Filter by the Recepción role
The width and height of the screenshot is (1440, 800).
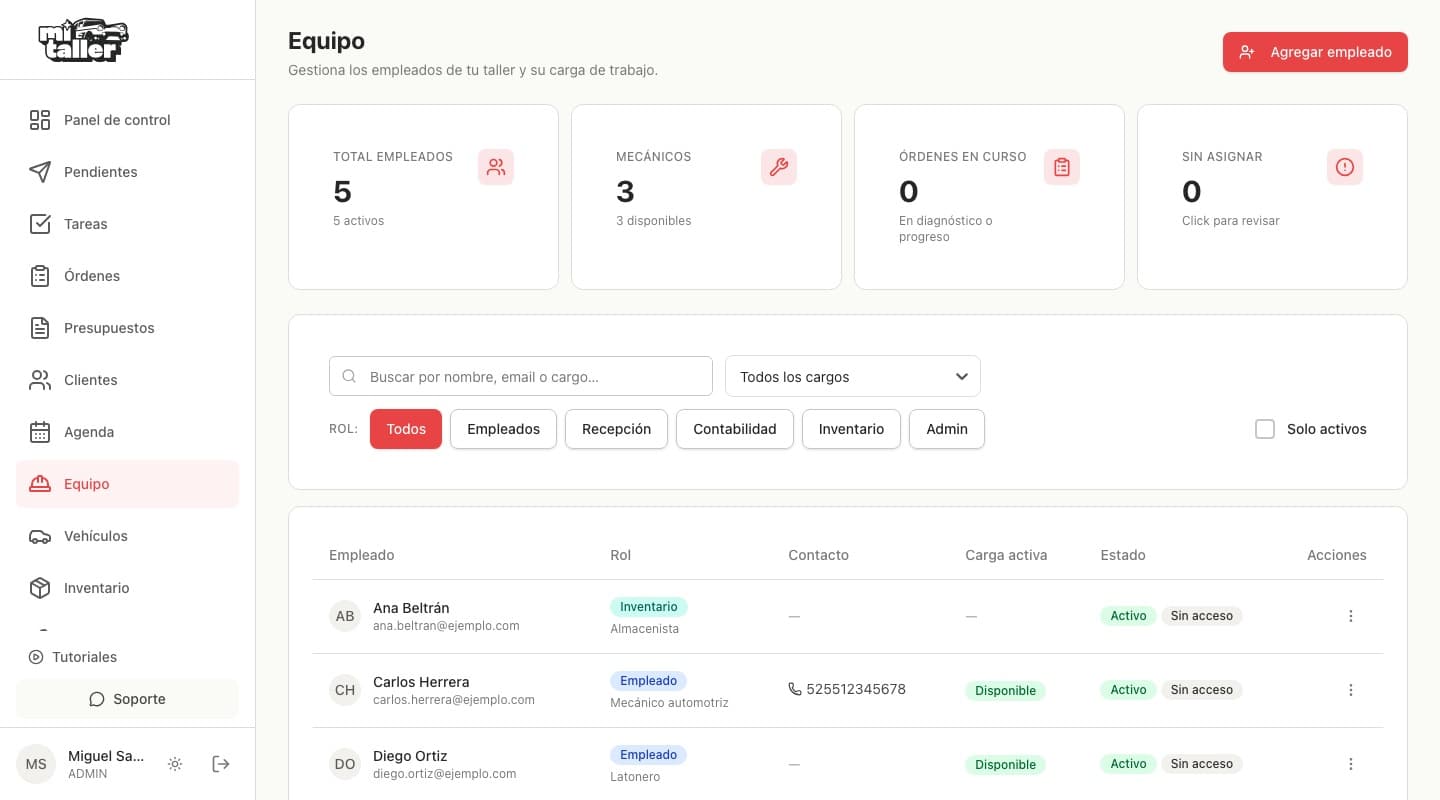pyautogui.click(x=616, y=429)
